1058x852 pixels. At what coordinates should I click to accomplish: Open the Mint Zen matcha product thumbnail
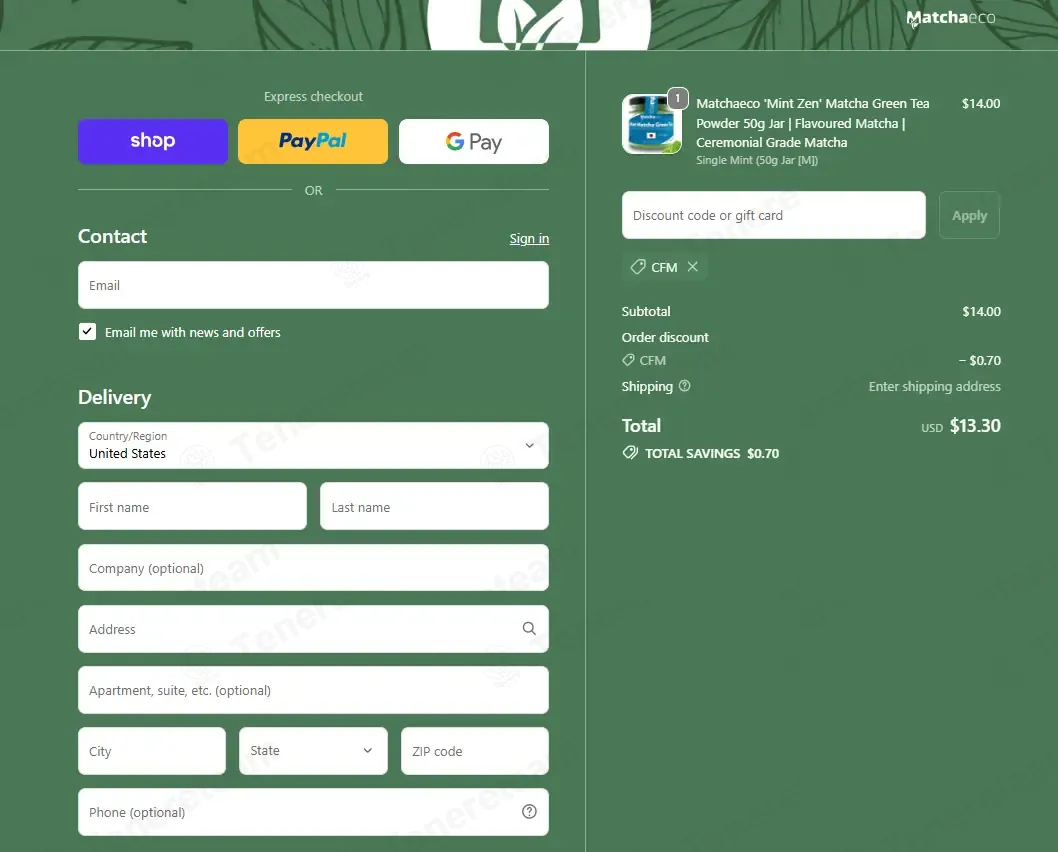(x=651, y=125)
